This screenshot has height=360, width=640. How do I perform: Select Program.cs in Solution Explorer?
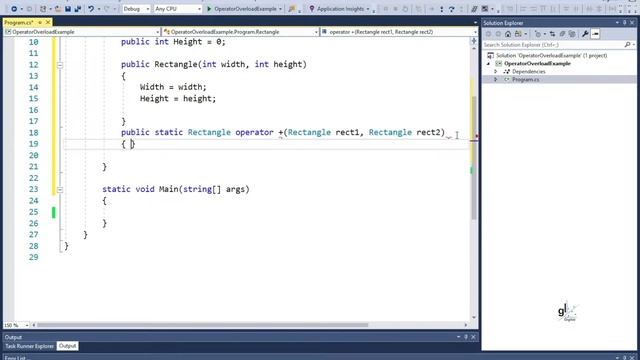click(x=525, y=80)
